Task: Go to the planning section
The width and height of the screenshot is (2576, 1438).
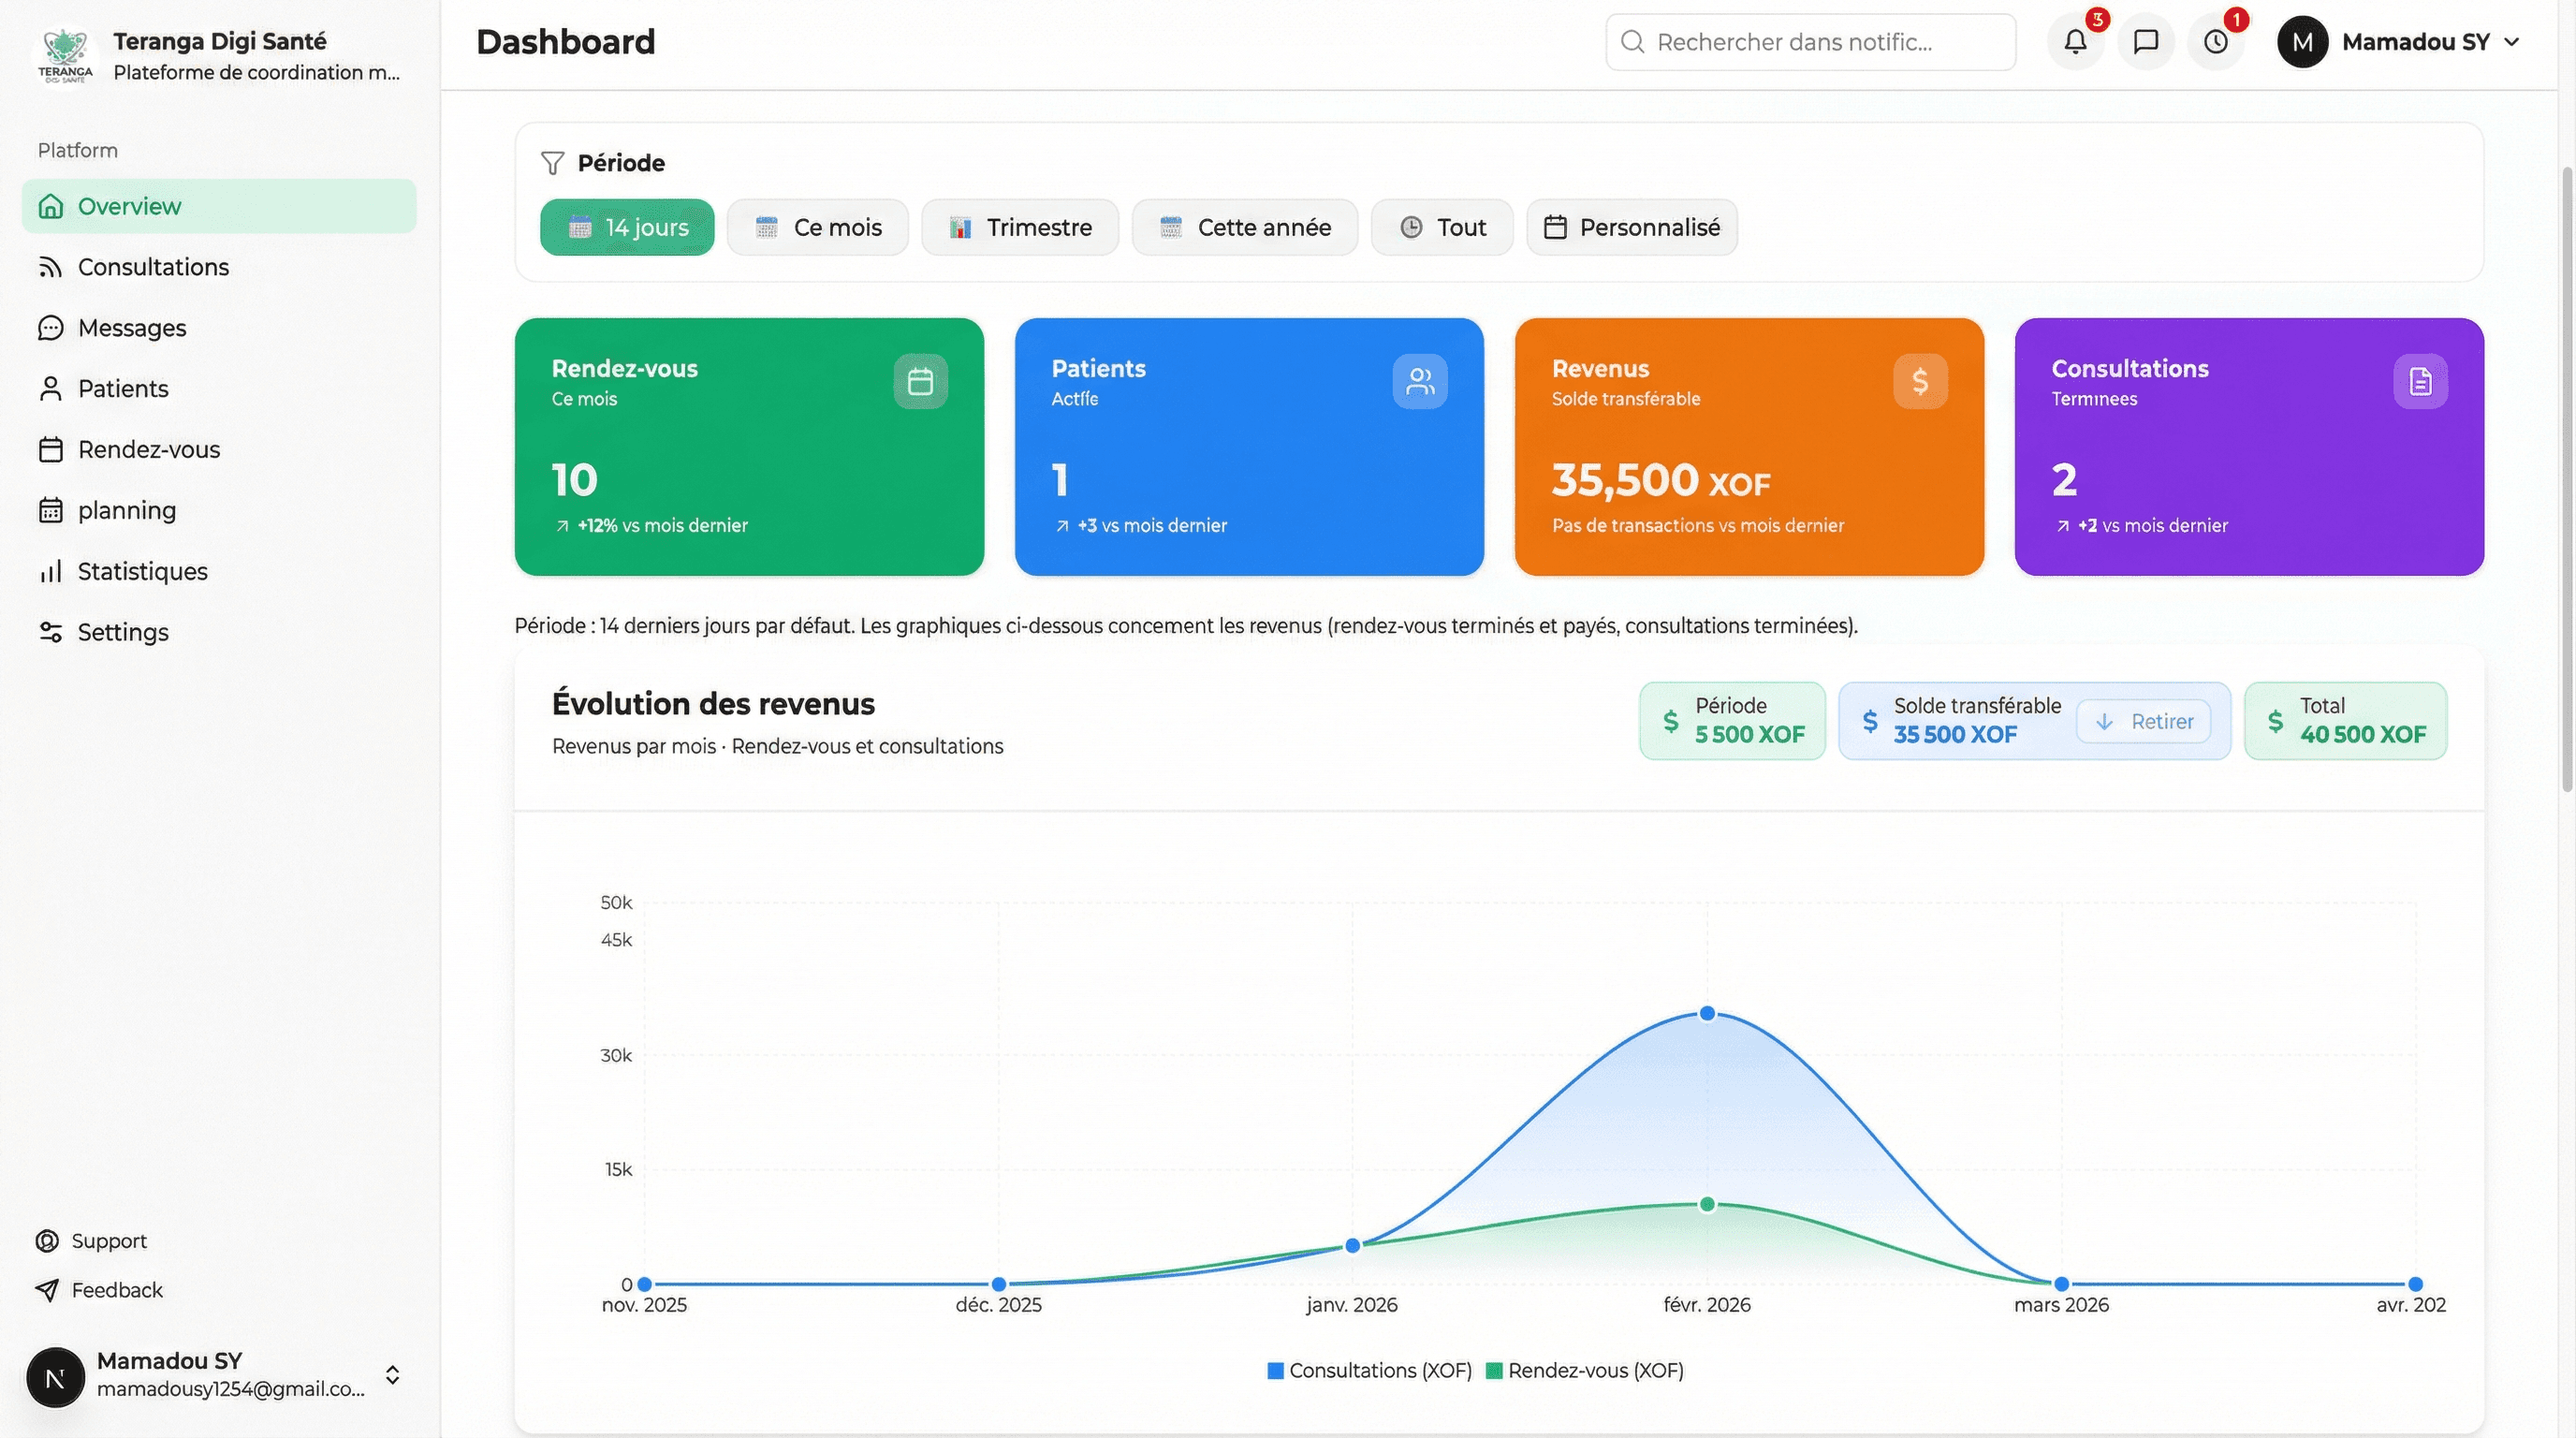Action: point(127,510)
